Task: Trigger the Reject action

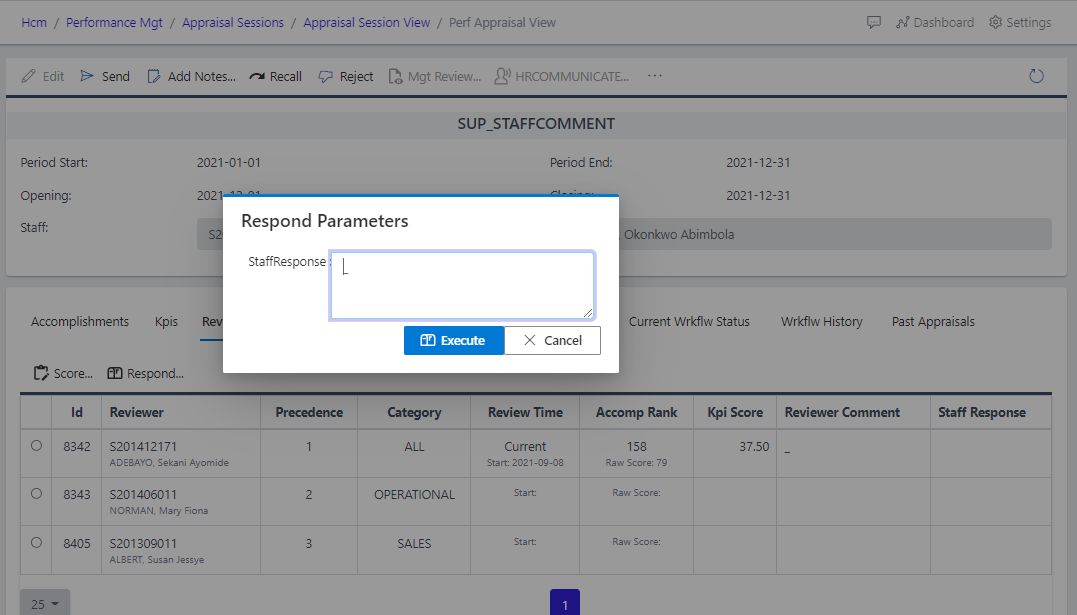Action: 345,75
